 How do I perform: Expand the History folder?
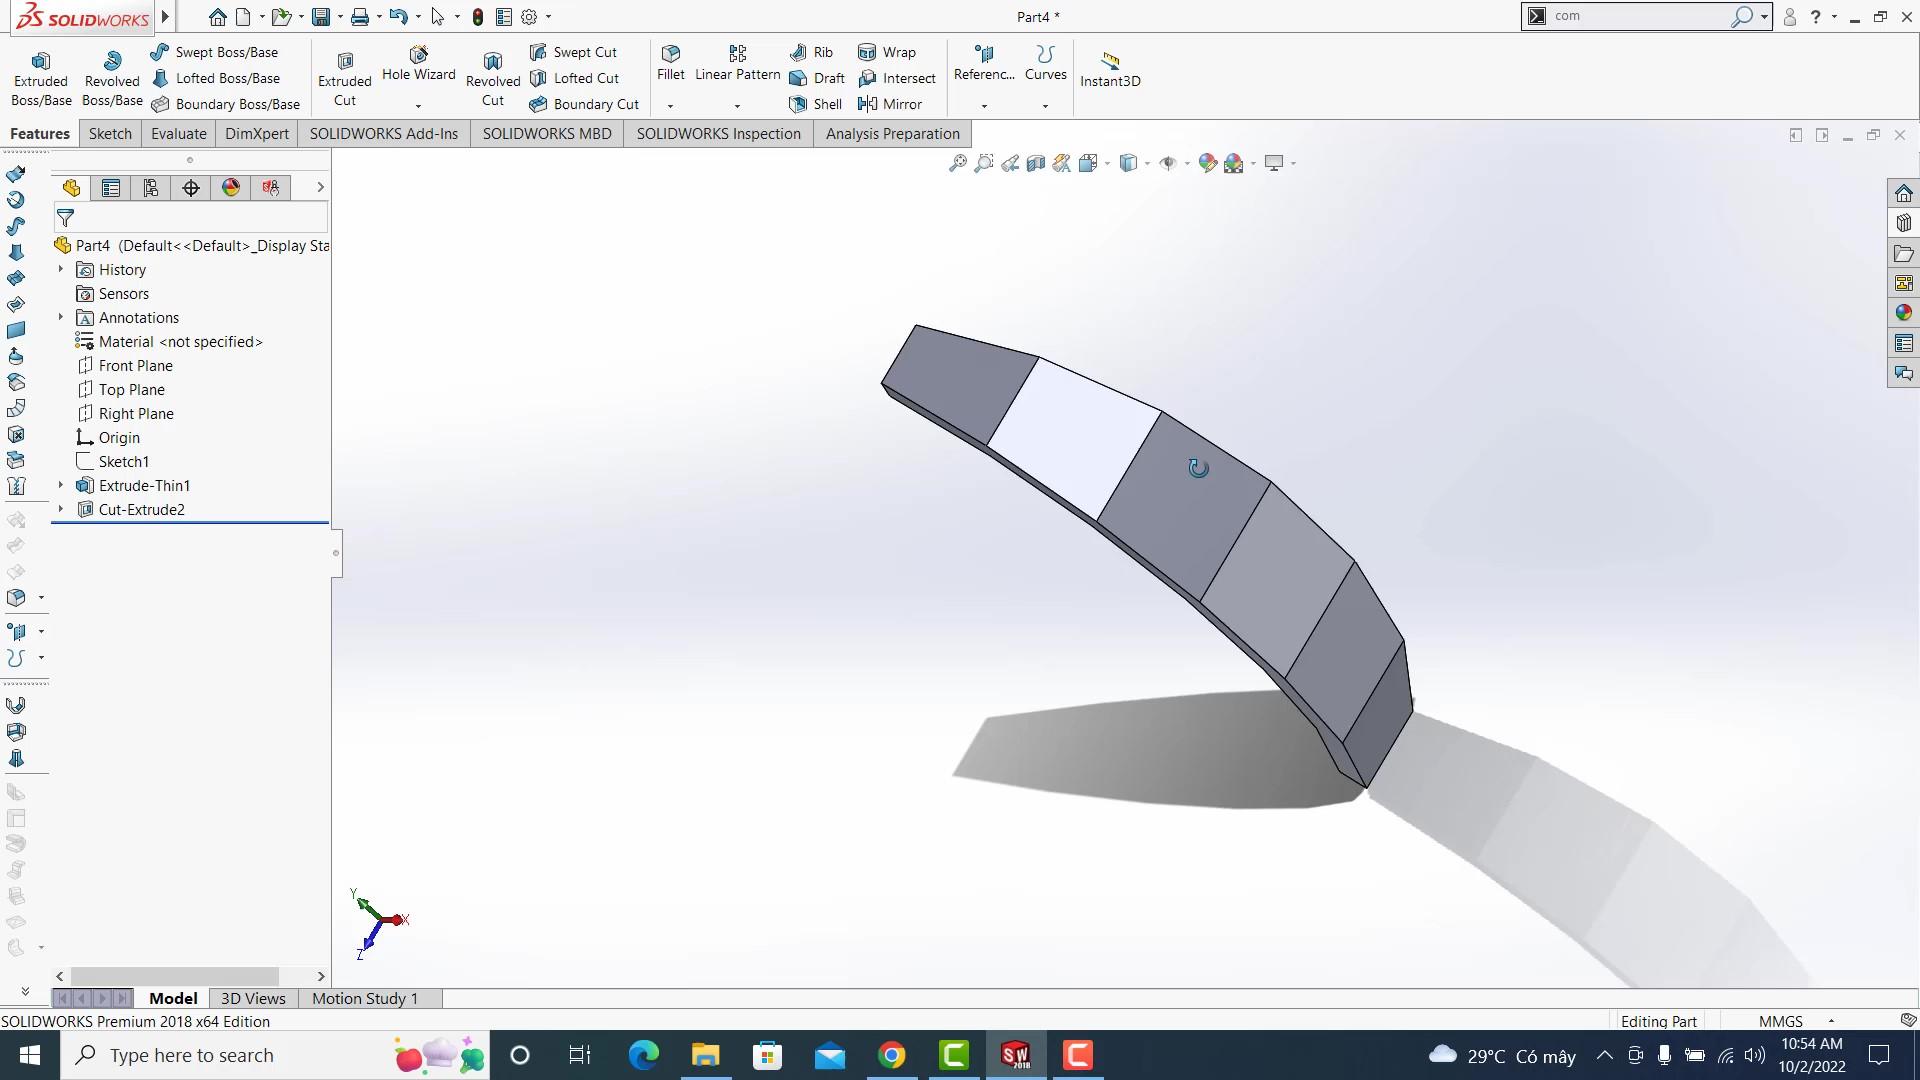tap(61, 269)
